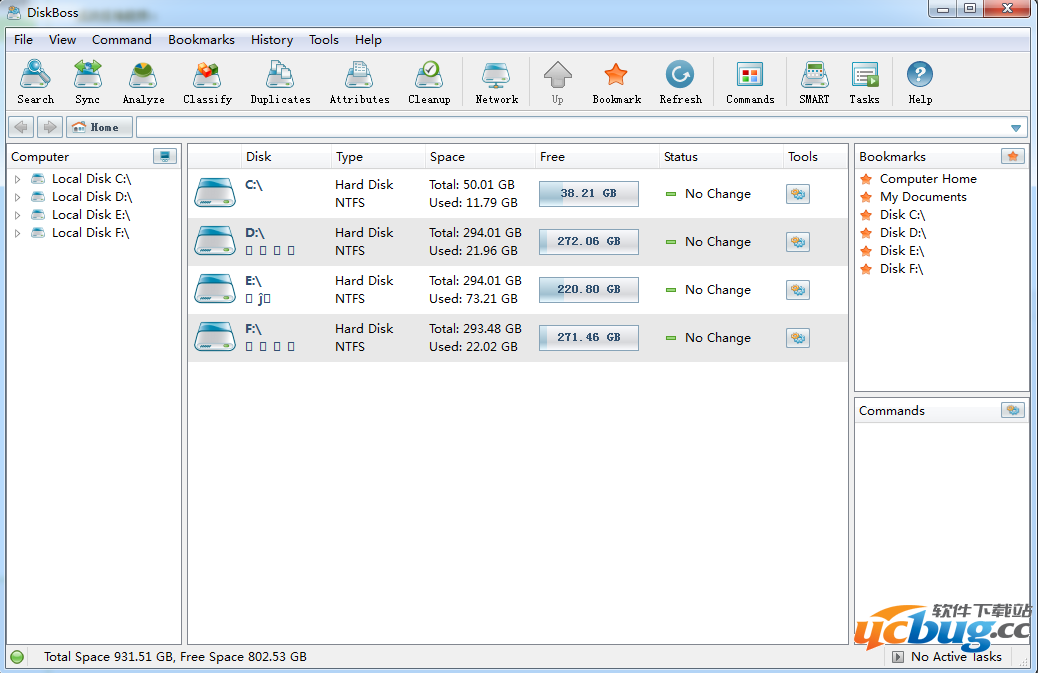Image resolution: width=1038 pixels, height=673 pixels.
Task: Expand Local Disk E:\ in Computer tree
Action: [x=17, y=215]
